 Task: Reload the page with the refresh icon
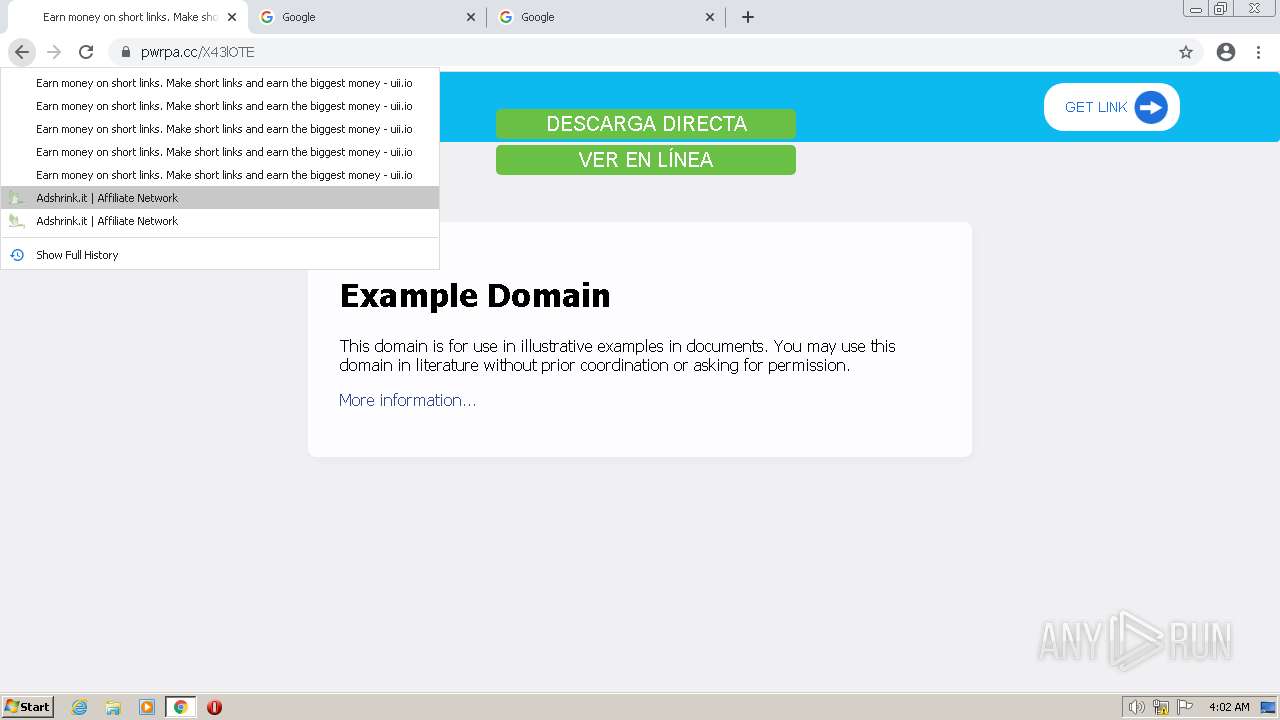pos(86,52)
